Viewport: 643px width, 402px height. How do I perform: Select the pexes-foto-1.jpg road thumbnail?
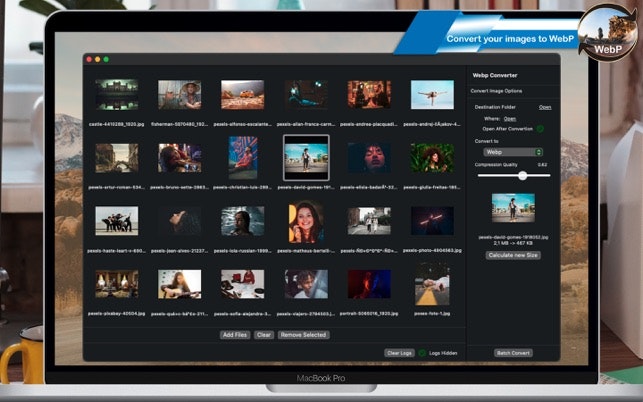click(x=432, y=284)
